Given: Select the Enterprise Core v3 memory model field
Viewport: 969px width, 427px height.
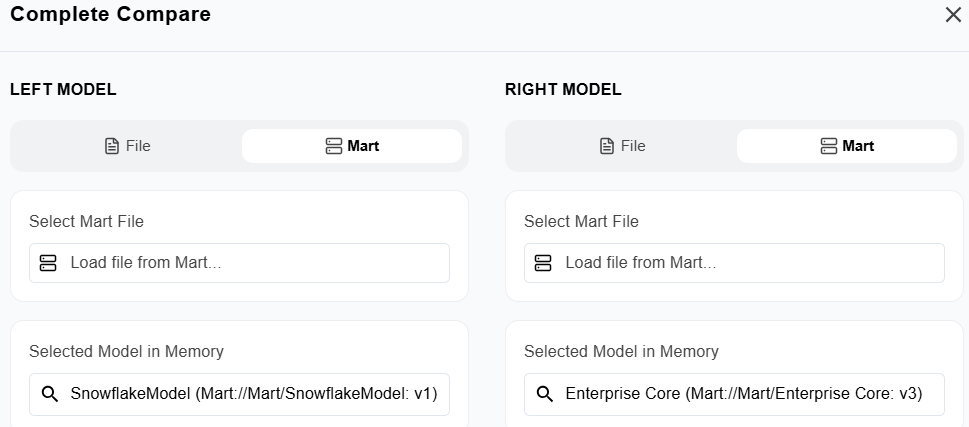Looking at the screenshot, I should click(734, 394).
